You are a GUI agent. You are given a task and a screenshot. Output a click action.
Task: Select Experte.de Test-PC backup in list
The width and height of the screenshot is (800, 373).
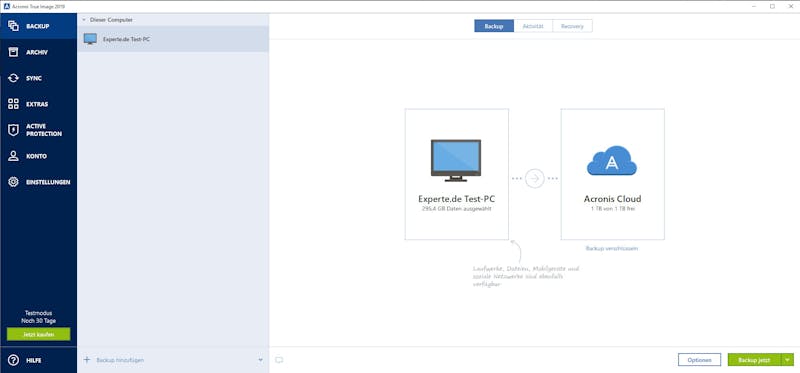click(173, 39)
